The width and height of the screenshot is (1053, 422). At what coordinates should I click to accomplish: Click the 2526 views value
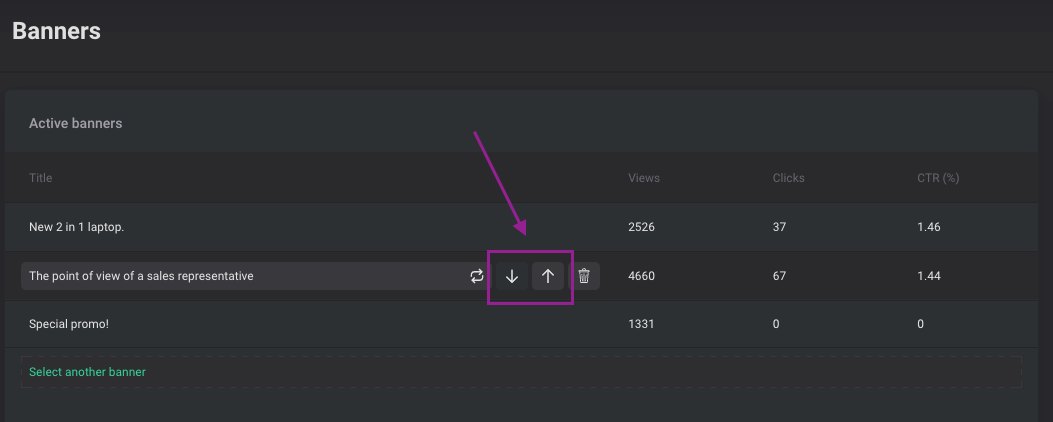pos(641,227)
